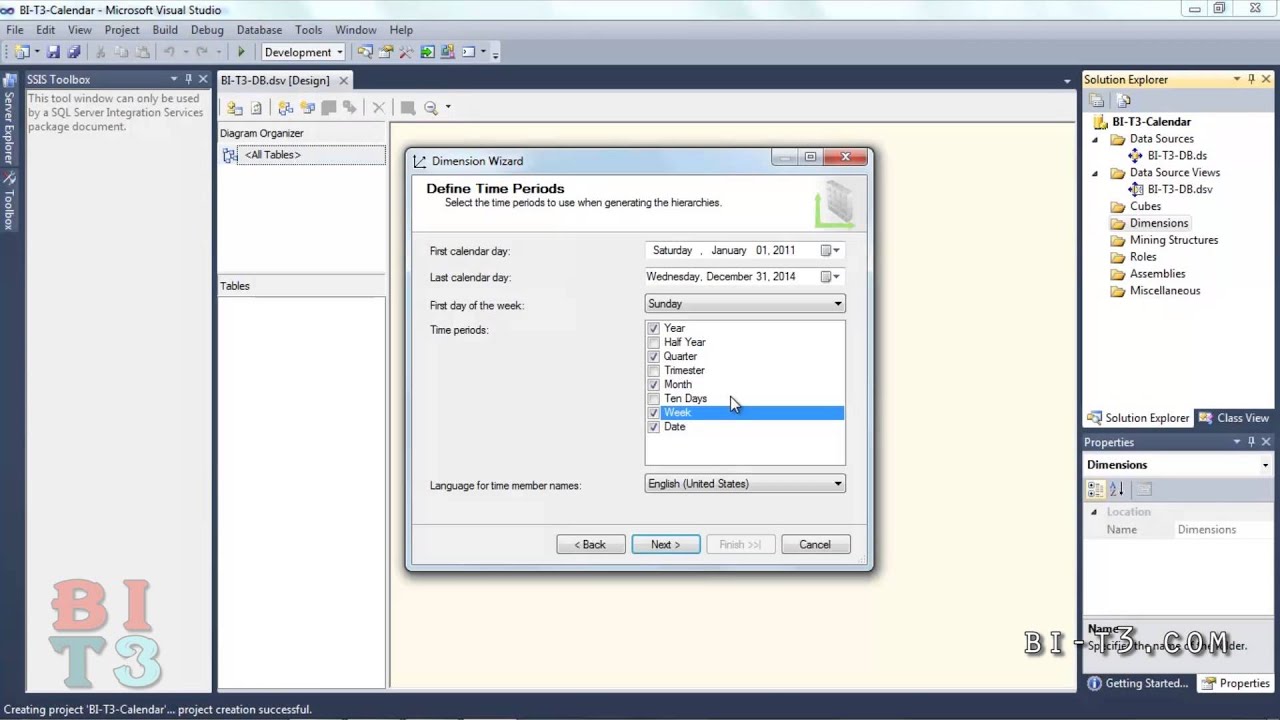The height and width of the screenshot is (720, 1280).
Task: Check the Ten Days time period
Action: 654,398
